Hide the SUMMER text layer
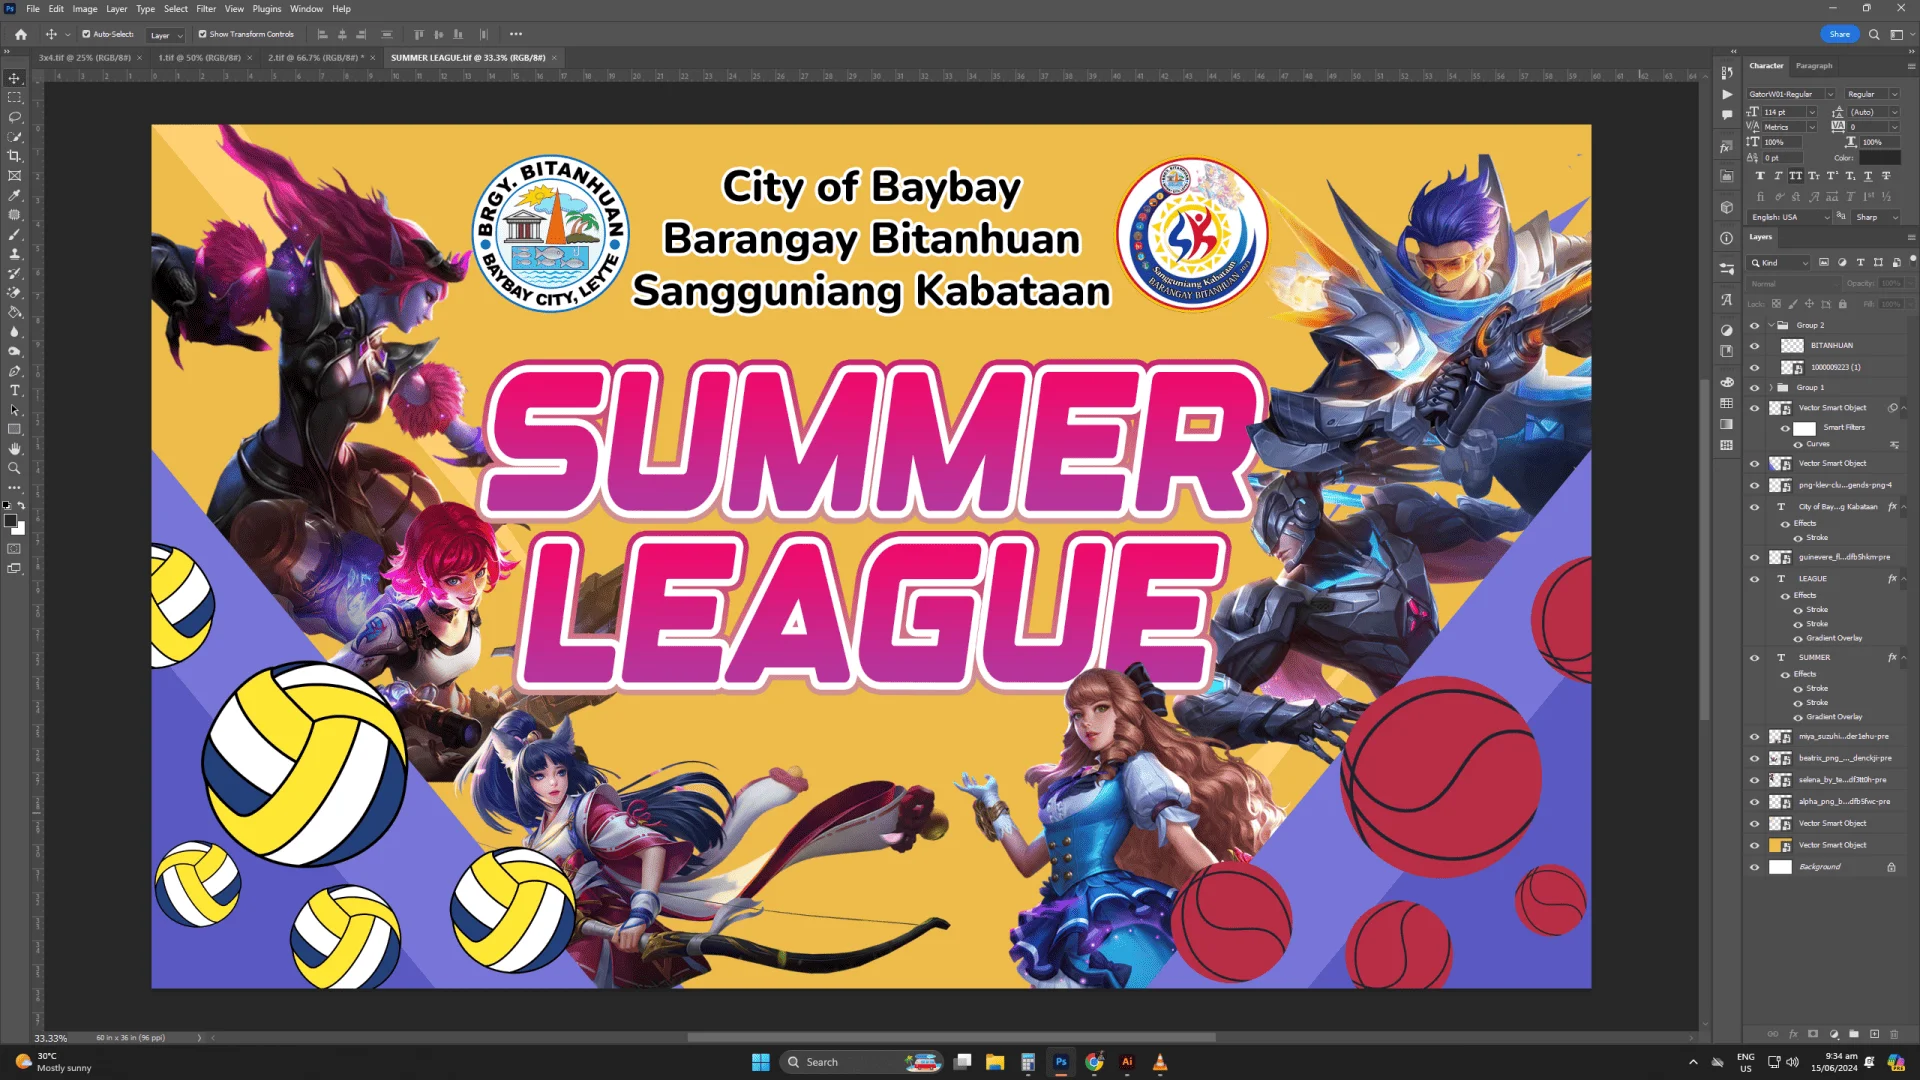The width and height of the screenshot is (1920, 1080). coord(1754,658)
